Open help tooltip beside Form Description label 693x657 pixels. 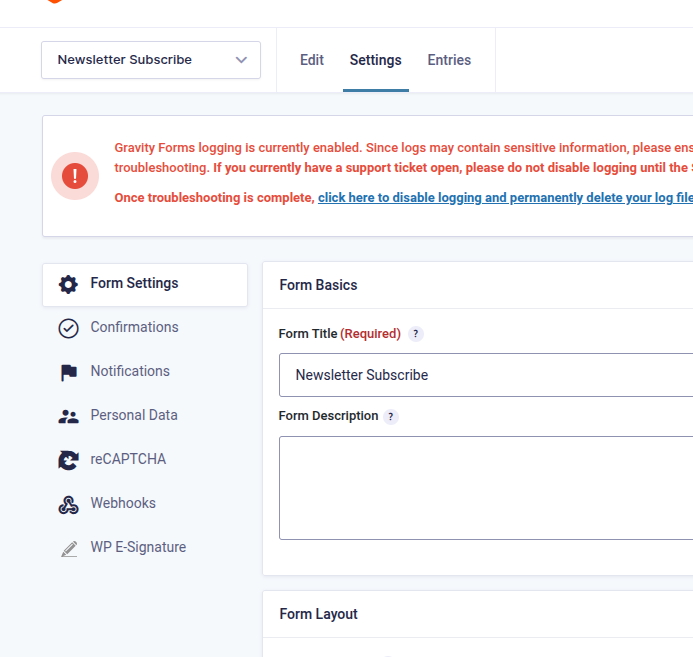(391, 416)
